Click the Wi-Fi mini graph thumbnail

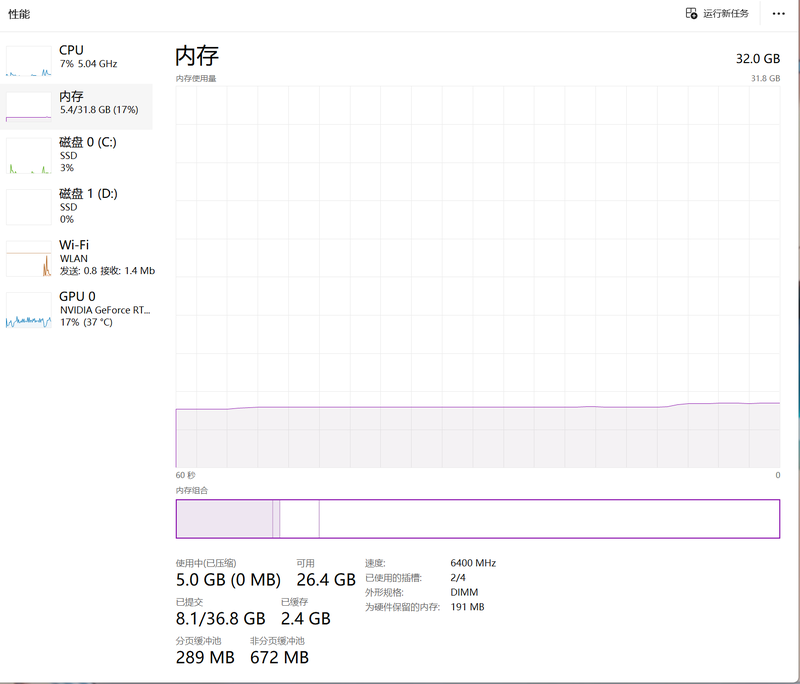[x=29, y=259]
